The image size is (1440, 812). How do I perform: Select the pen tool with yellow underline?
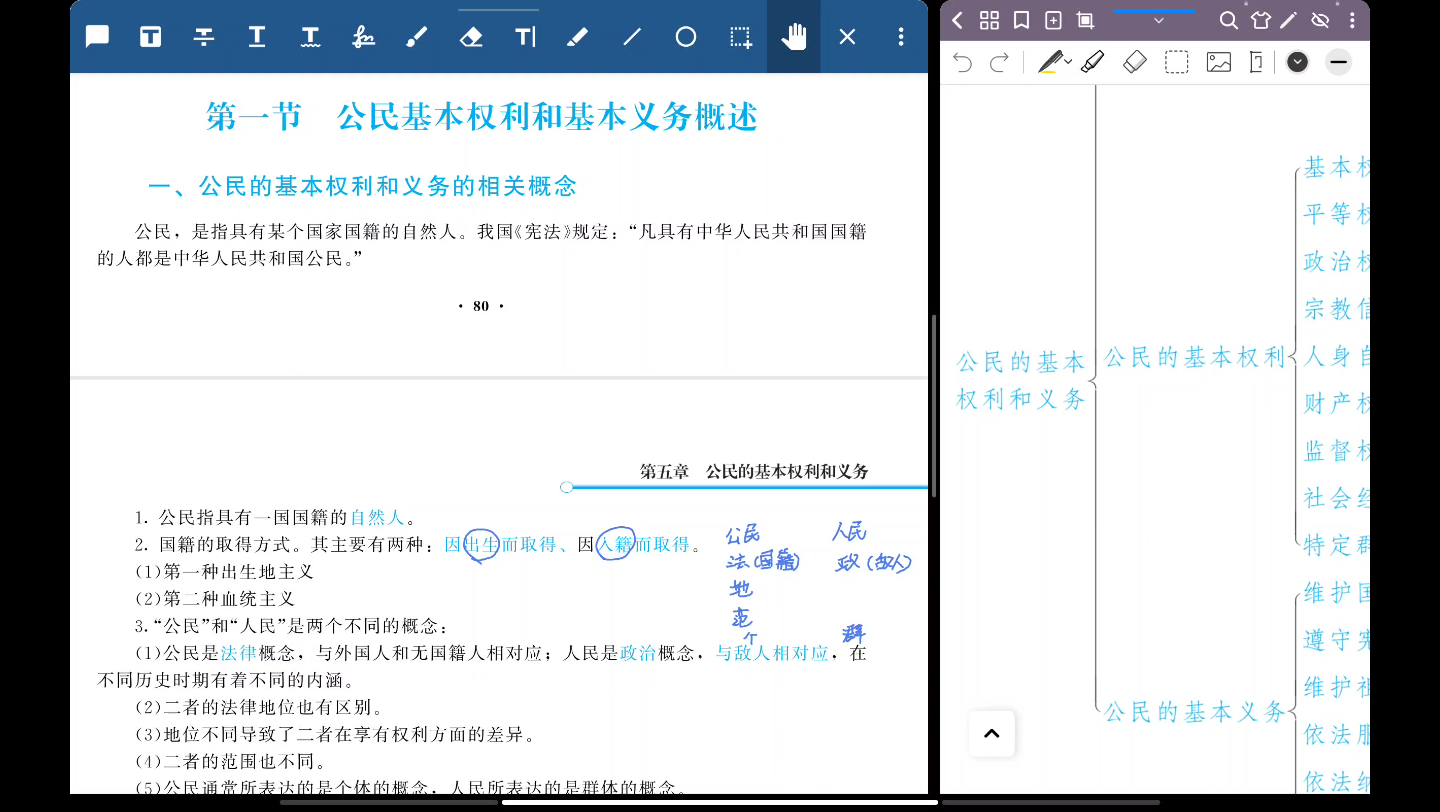[1049, 63]
